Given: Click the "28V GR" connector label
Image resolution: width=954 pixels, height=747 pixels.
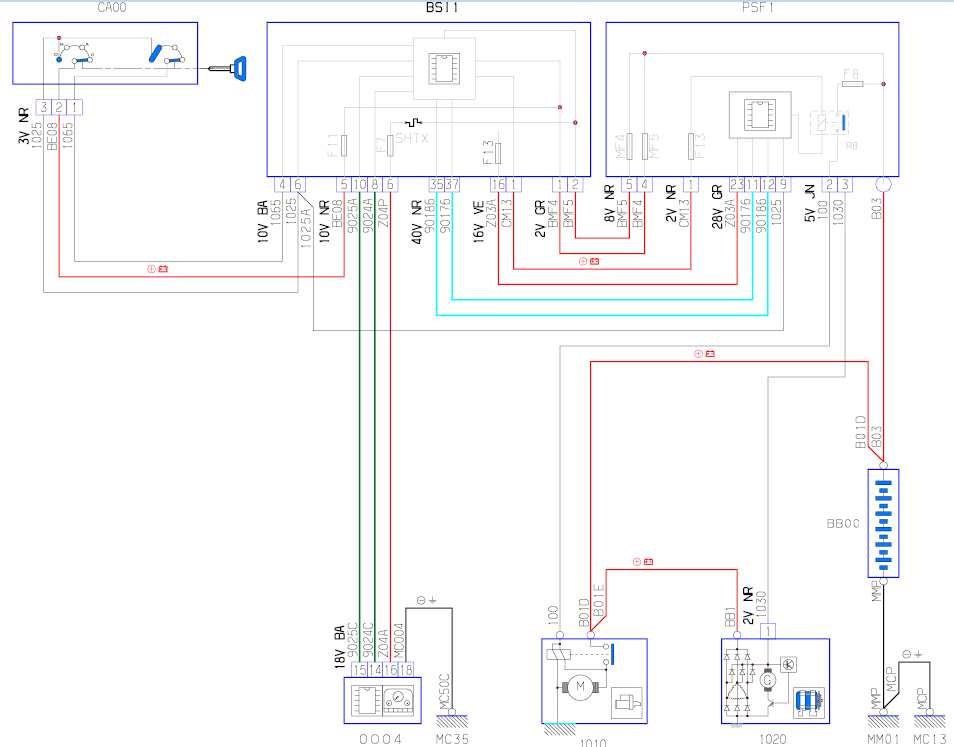Looking at the screenshot, I should [x=718, y=207].
